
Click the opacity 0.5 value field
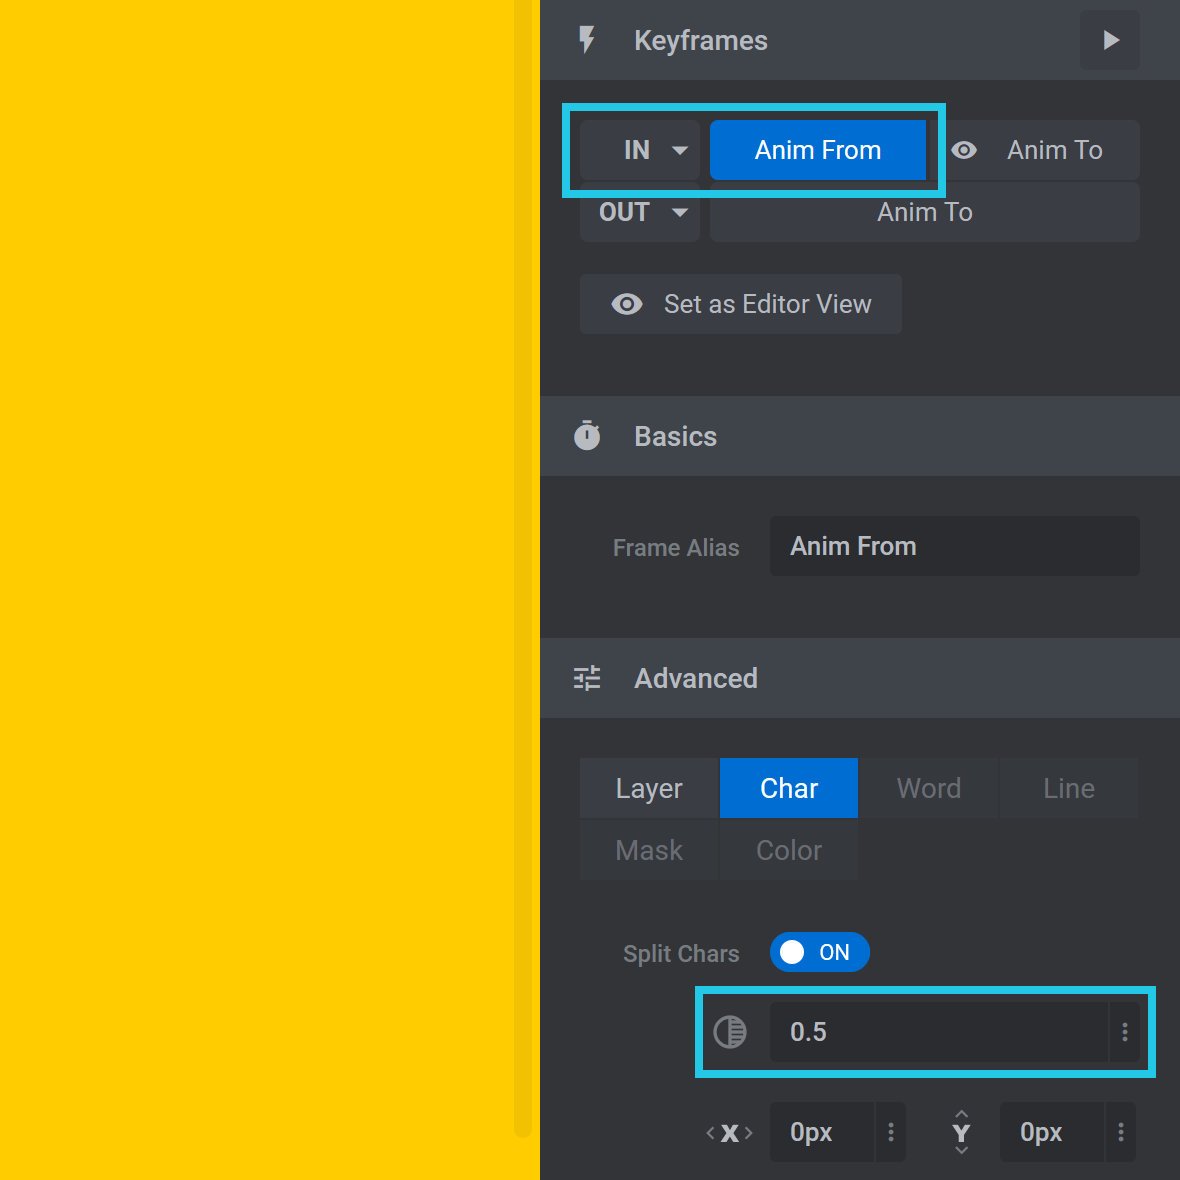click(x=938, y=1032)
